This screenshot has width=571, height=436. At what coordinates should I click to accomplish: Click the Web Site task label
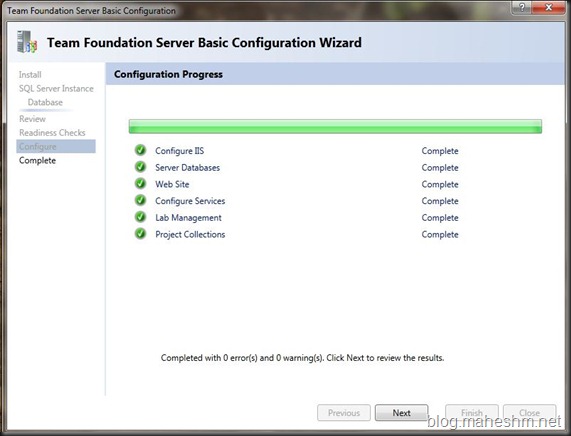point(172,184)
